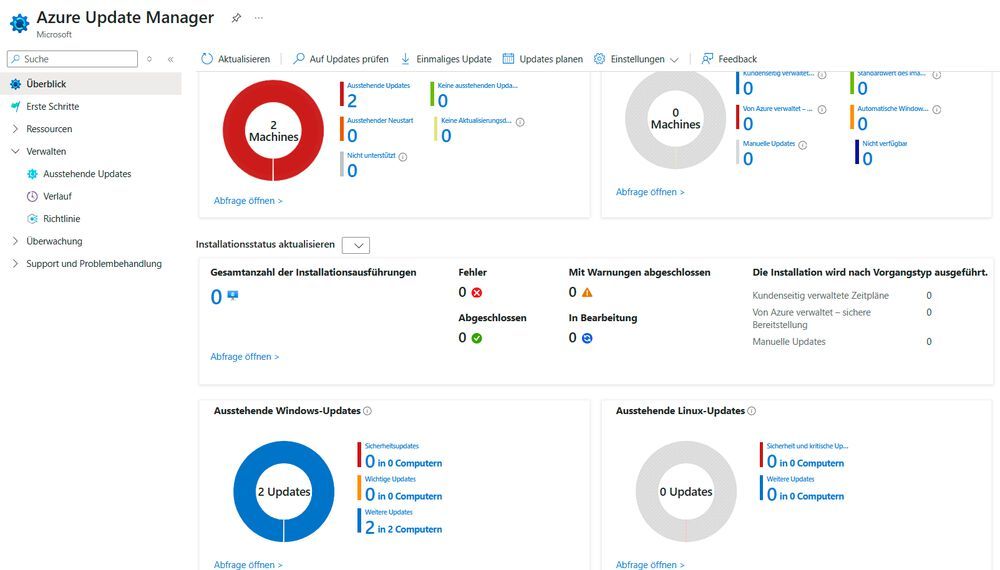Click the Azure Update Manager gear logo
1000x570 pixels.
[19, 23]
